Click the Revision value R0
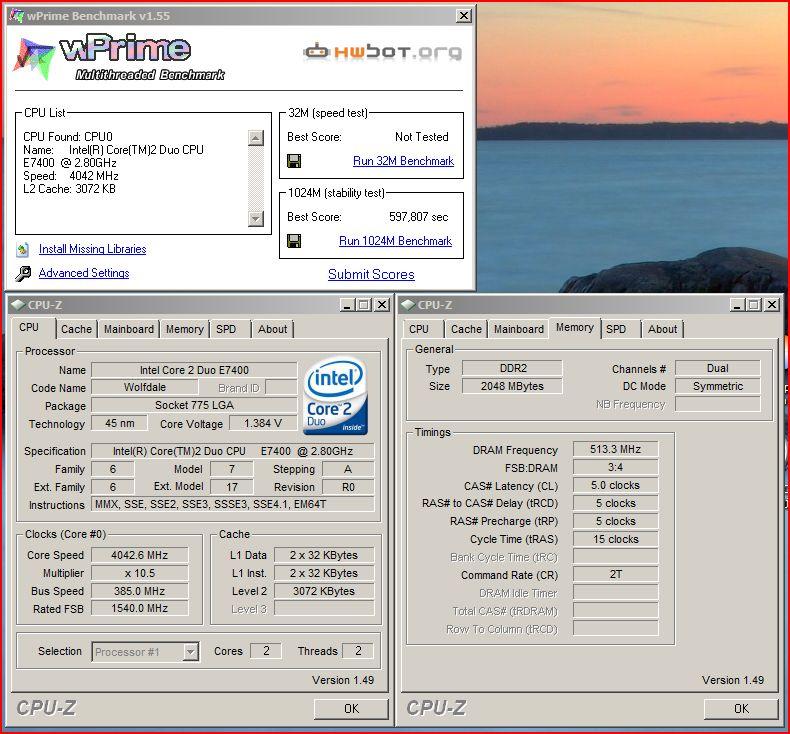 pos(348,487)
